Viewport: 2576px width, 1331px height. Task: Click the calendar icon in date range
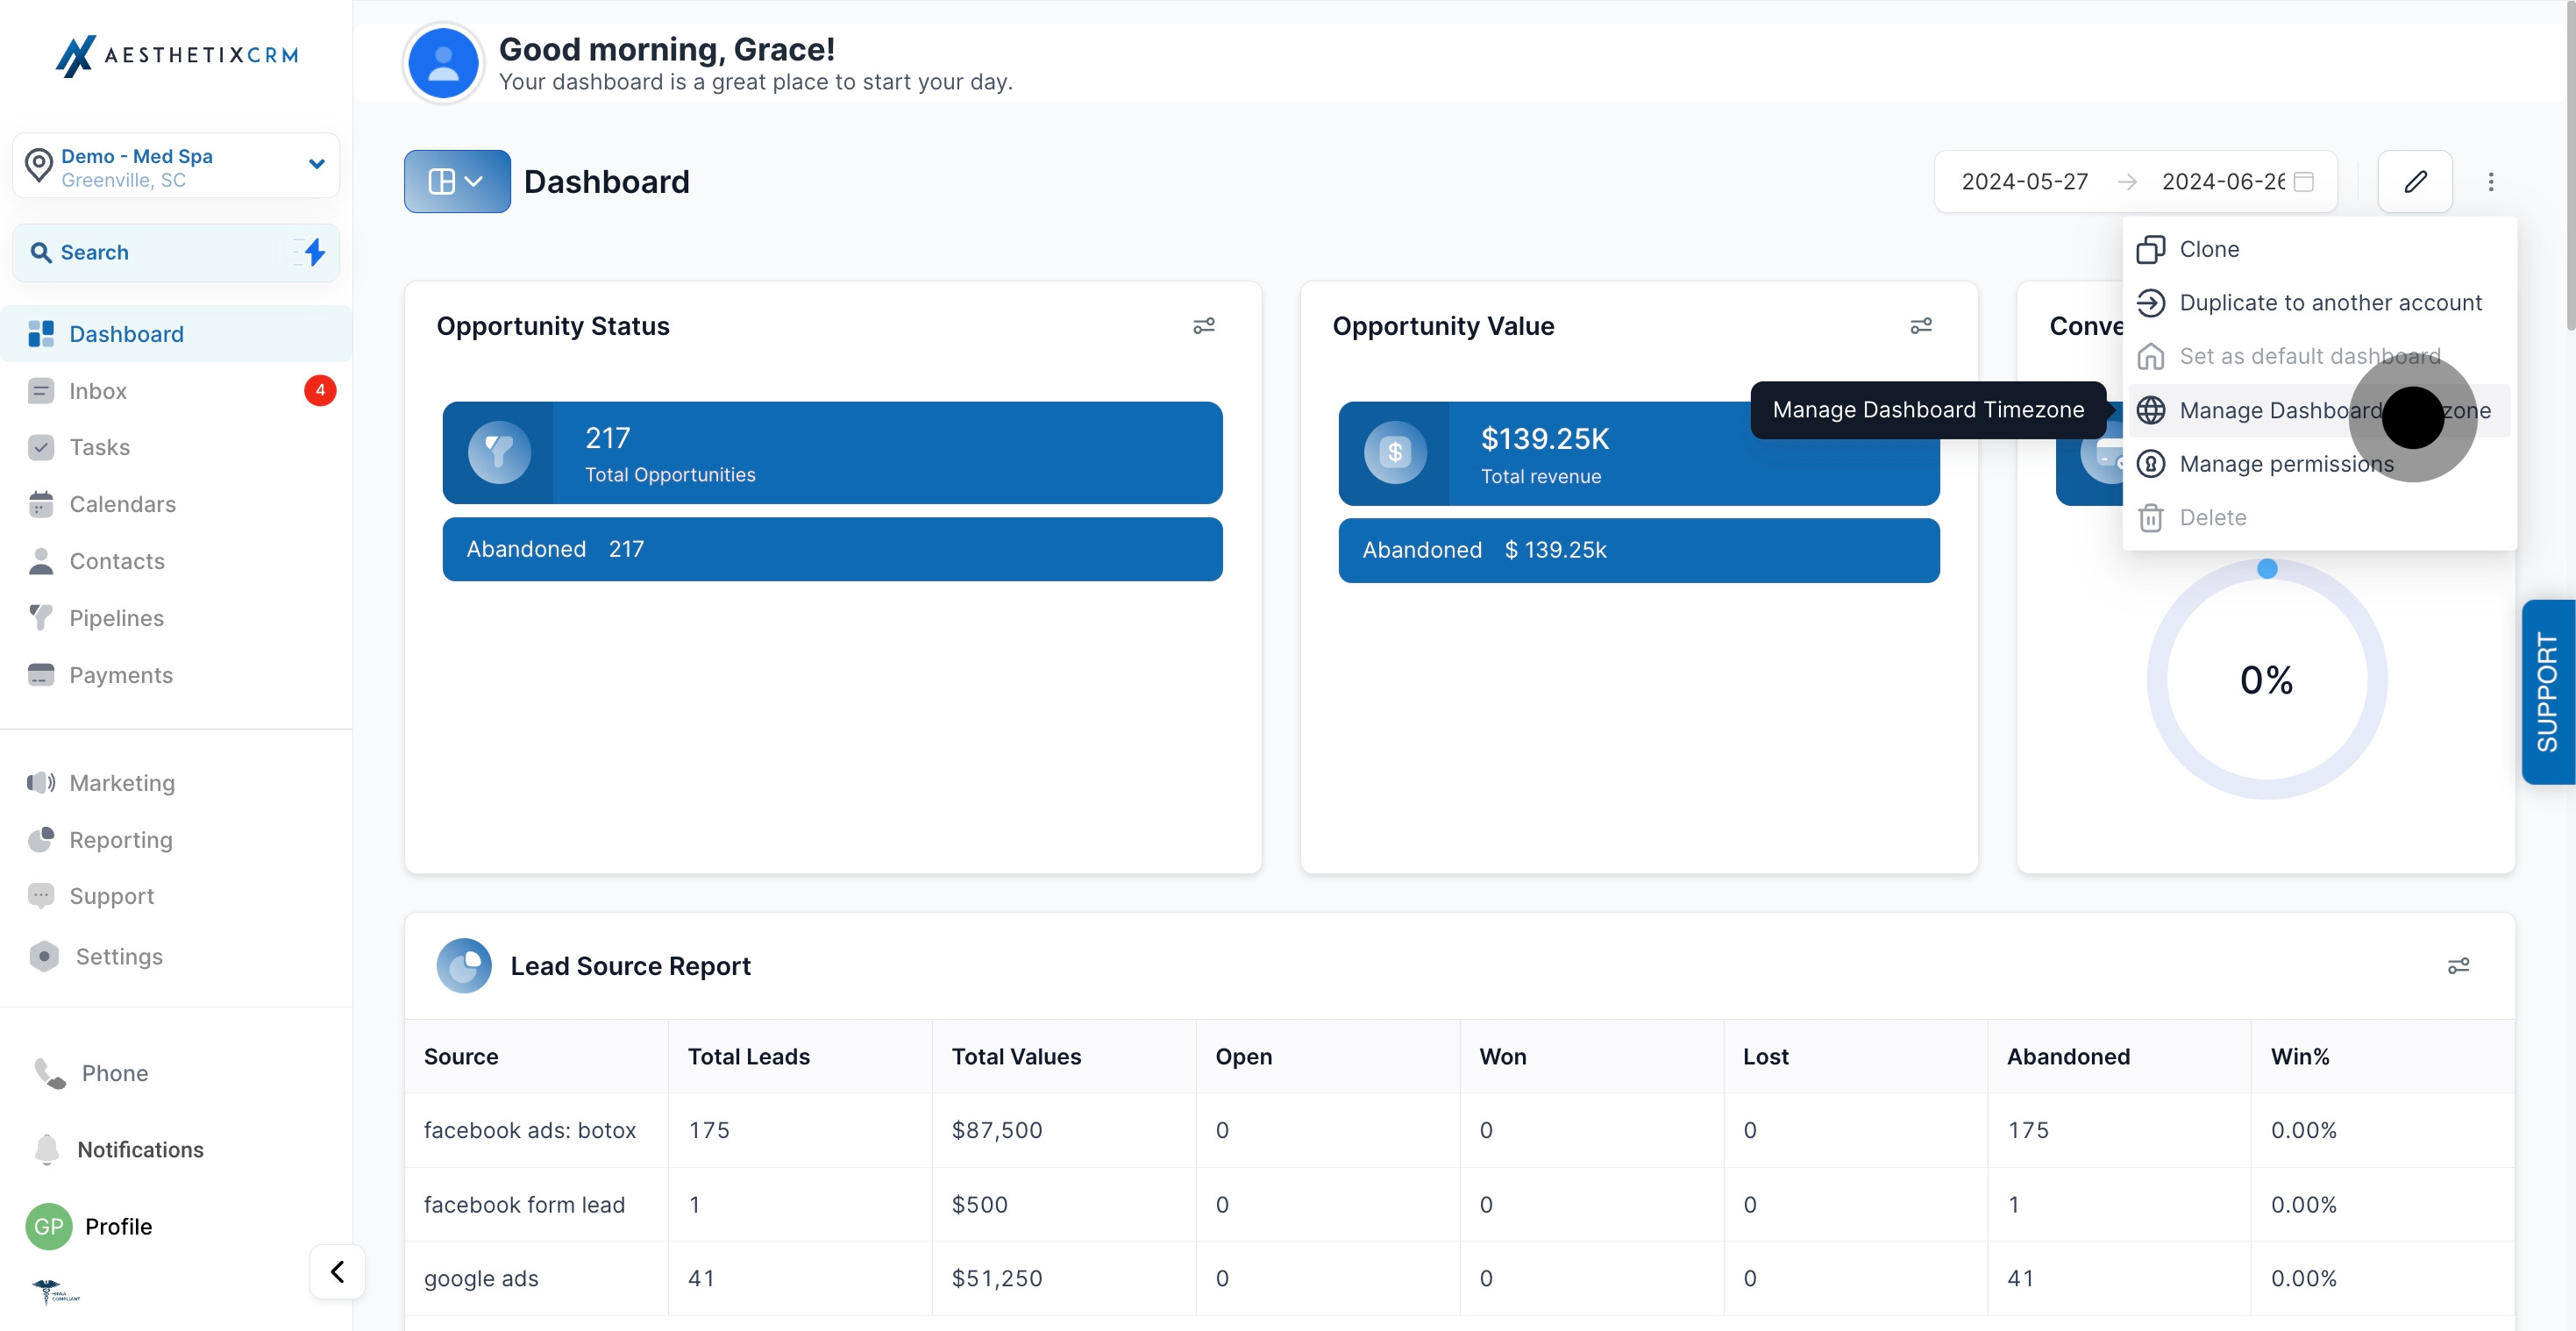click(2303, 181)
